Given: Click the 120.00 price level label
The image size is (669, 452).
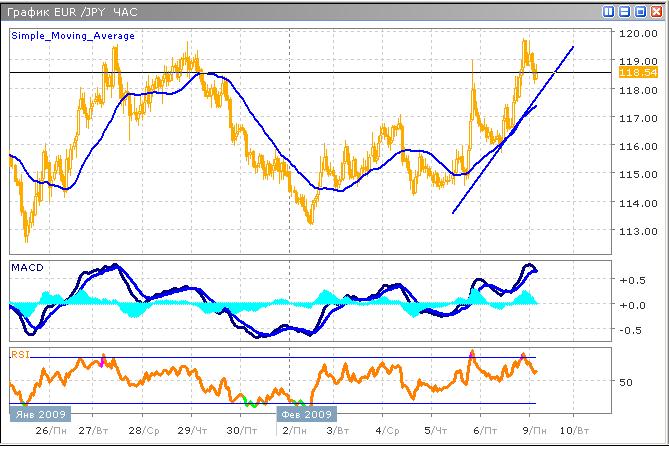Looking at the screenshot, I should (635, 33).
